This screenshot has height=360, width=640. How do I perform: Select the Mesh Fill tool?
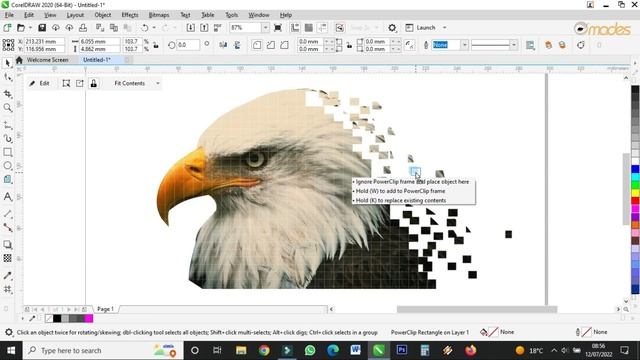[x=7, y=289]
